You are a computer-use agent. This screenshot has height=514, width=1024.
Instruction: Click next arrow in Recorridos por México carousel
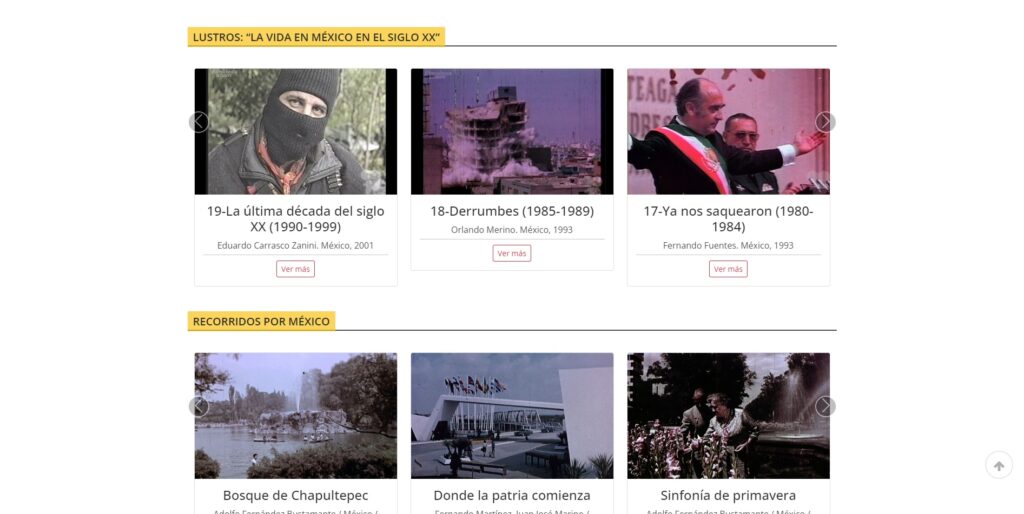click(x=825, y=406)
